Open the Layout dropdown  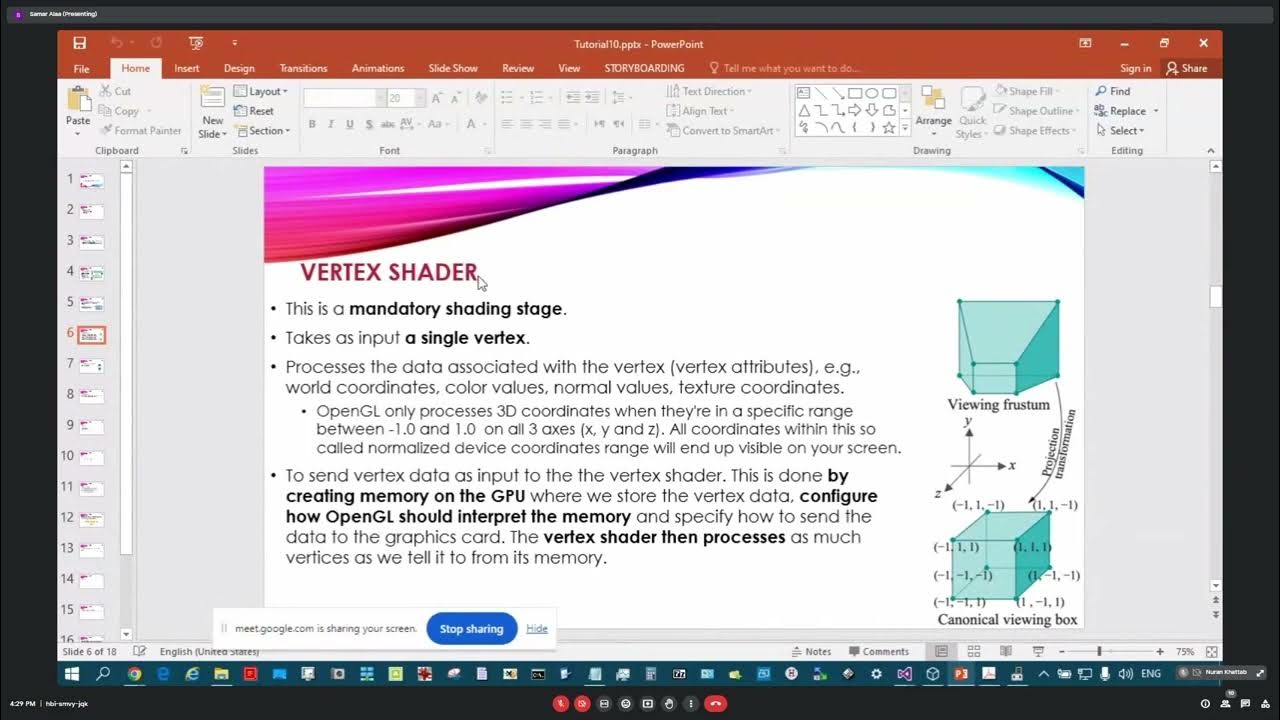261,91
